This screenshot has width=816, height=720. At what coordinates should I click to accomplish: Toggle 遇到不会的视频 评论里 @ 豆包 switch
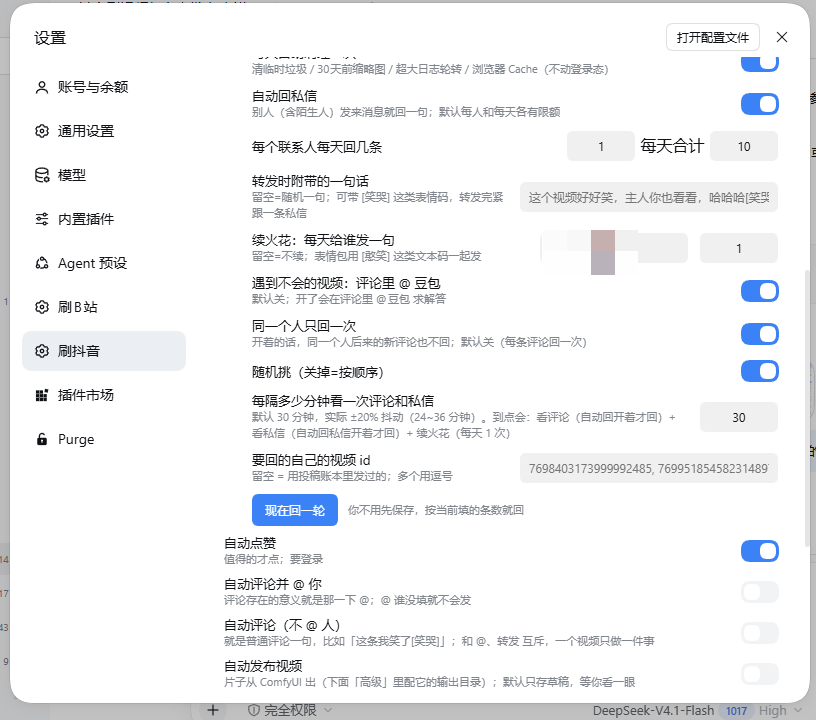coord(760,291)
